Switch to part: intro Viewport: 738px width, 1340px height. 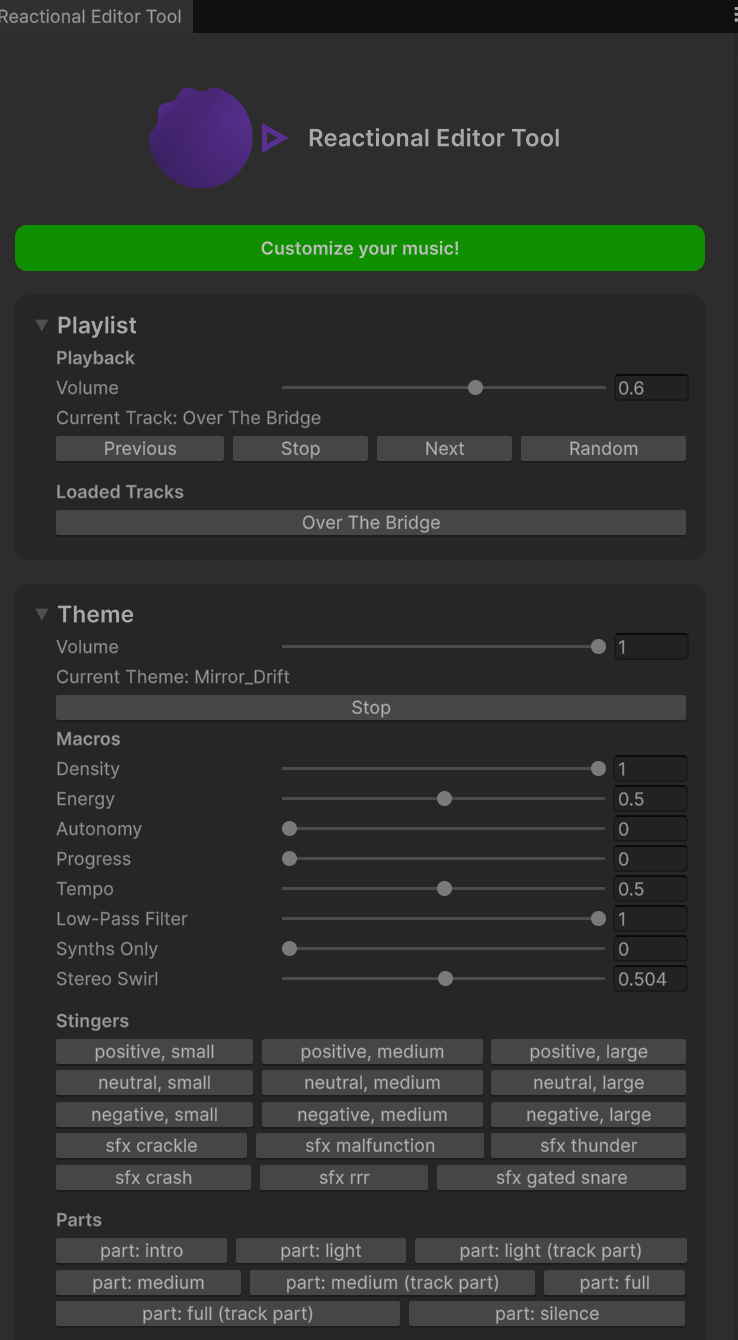(141, 1251)
